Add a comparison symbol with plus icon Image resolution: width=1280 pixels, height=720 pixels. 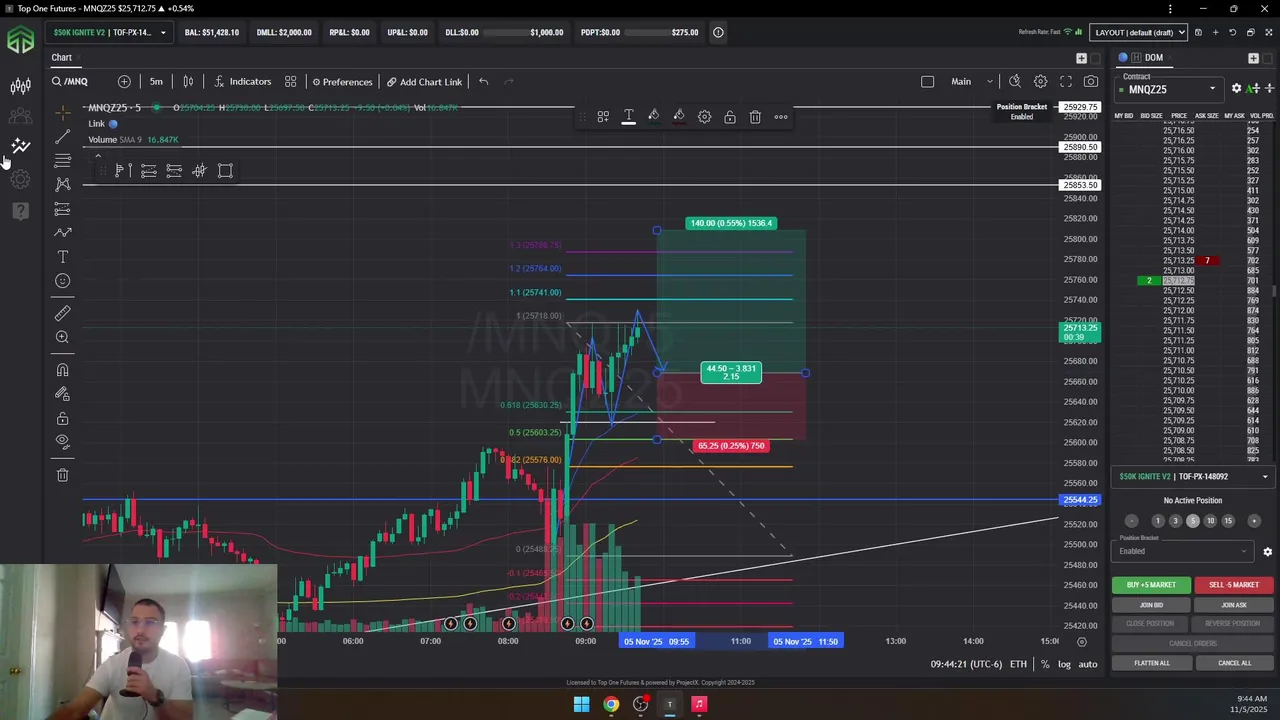coord(124,81)
